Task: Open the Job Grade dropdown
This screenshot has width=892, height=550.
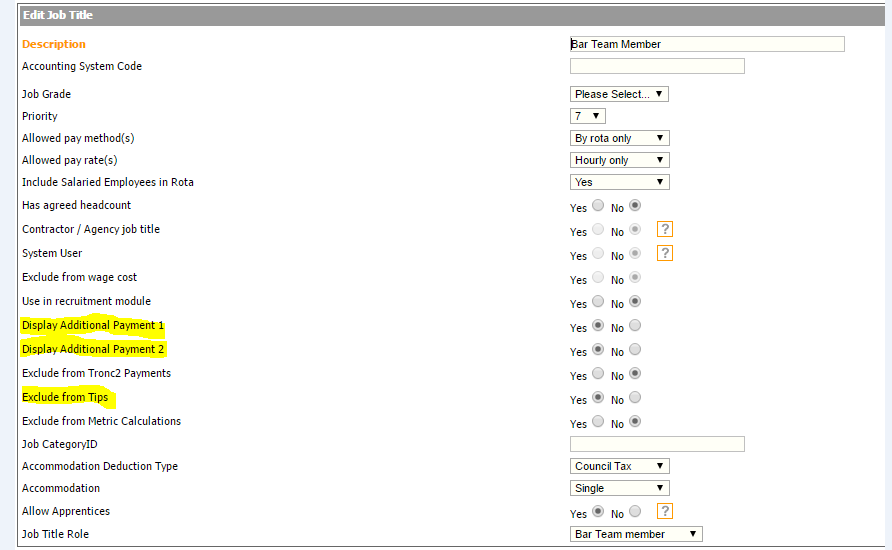Action: (619, 94)
